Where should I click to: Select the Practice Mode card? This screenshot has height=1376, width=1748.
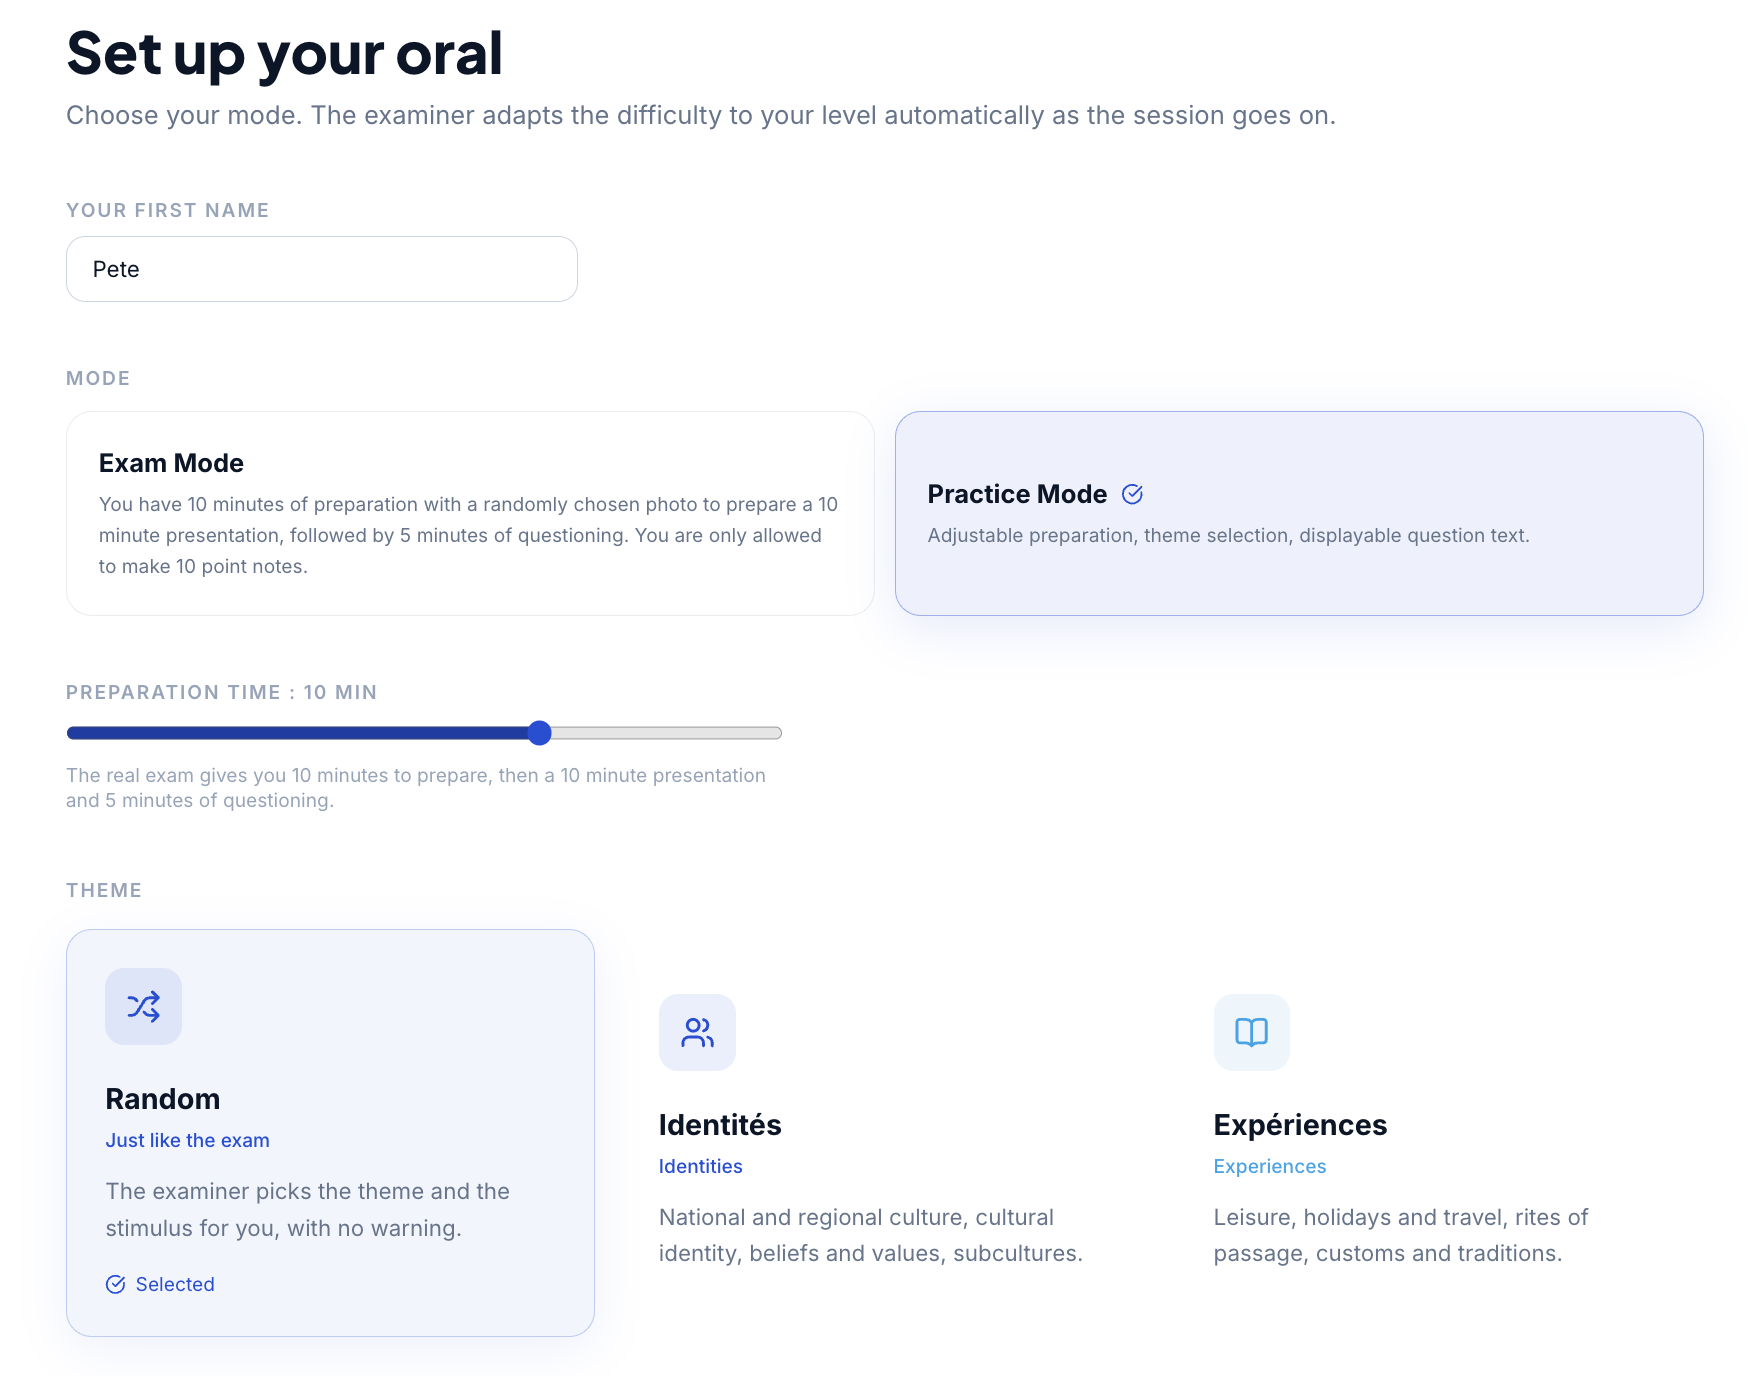pyautogui.click(x=1299, y=513)
